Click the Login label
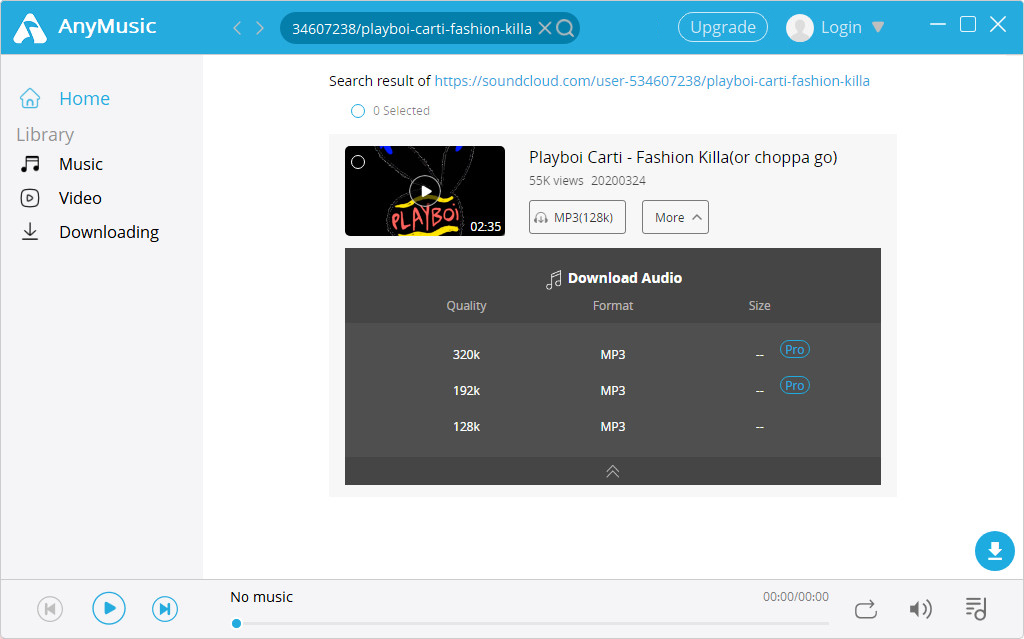Screen dimensions: 1024x639 tap(841, 27)
